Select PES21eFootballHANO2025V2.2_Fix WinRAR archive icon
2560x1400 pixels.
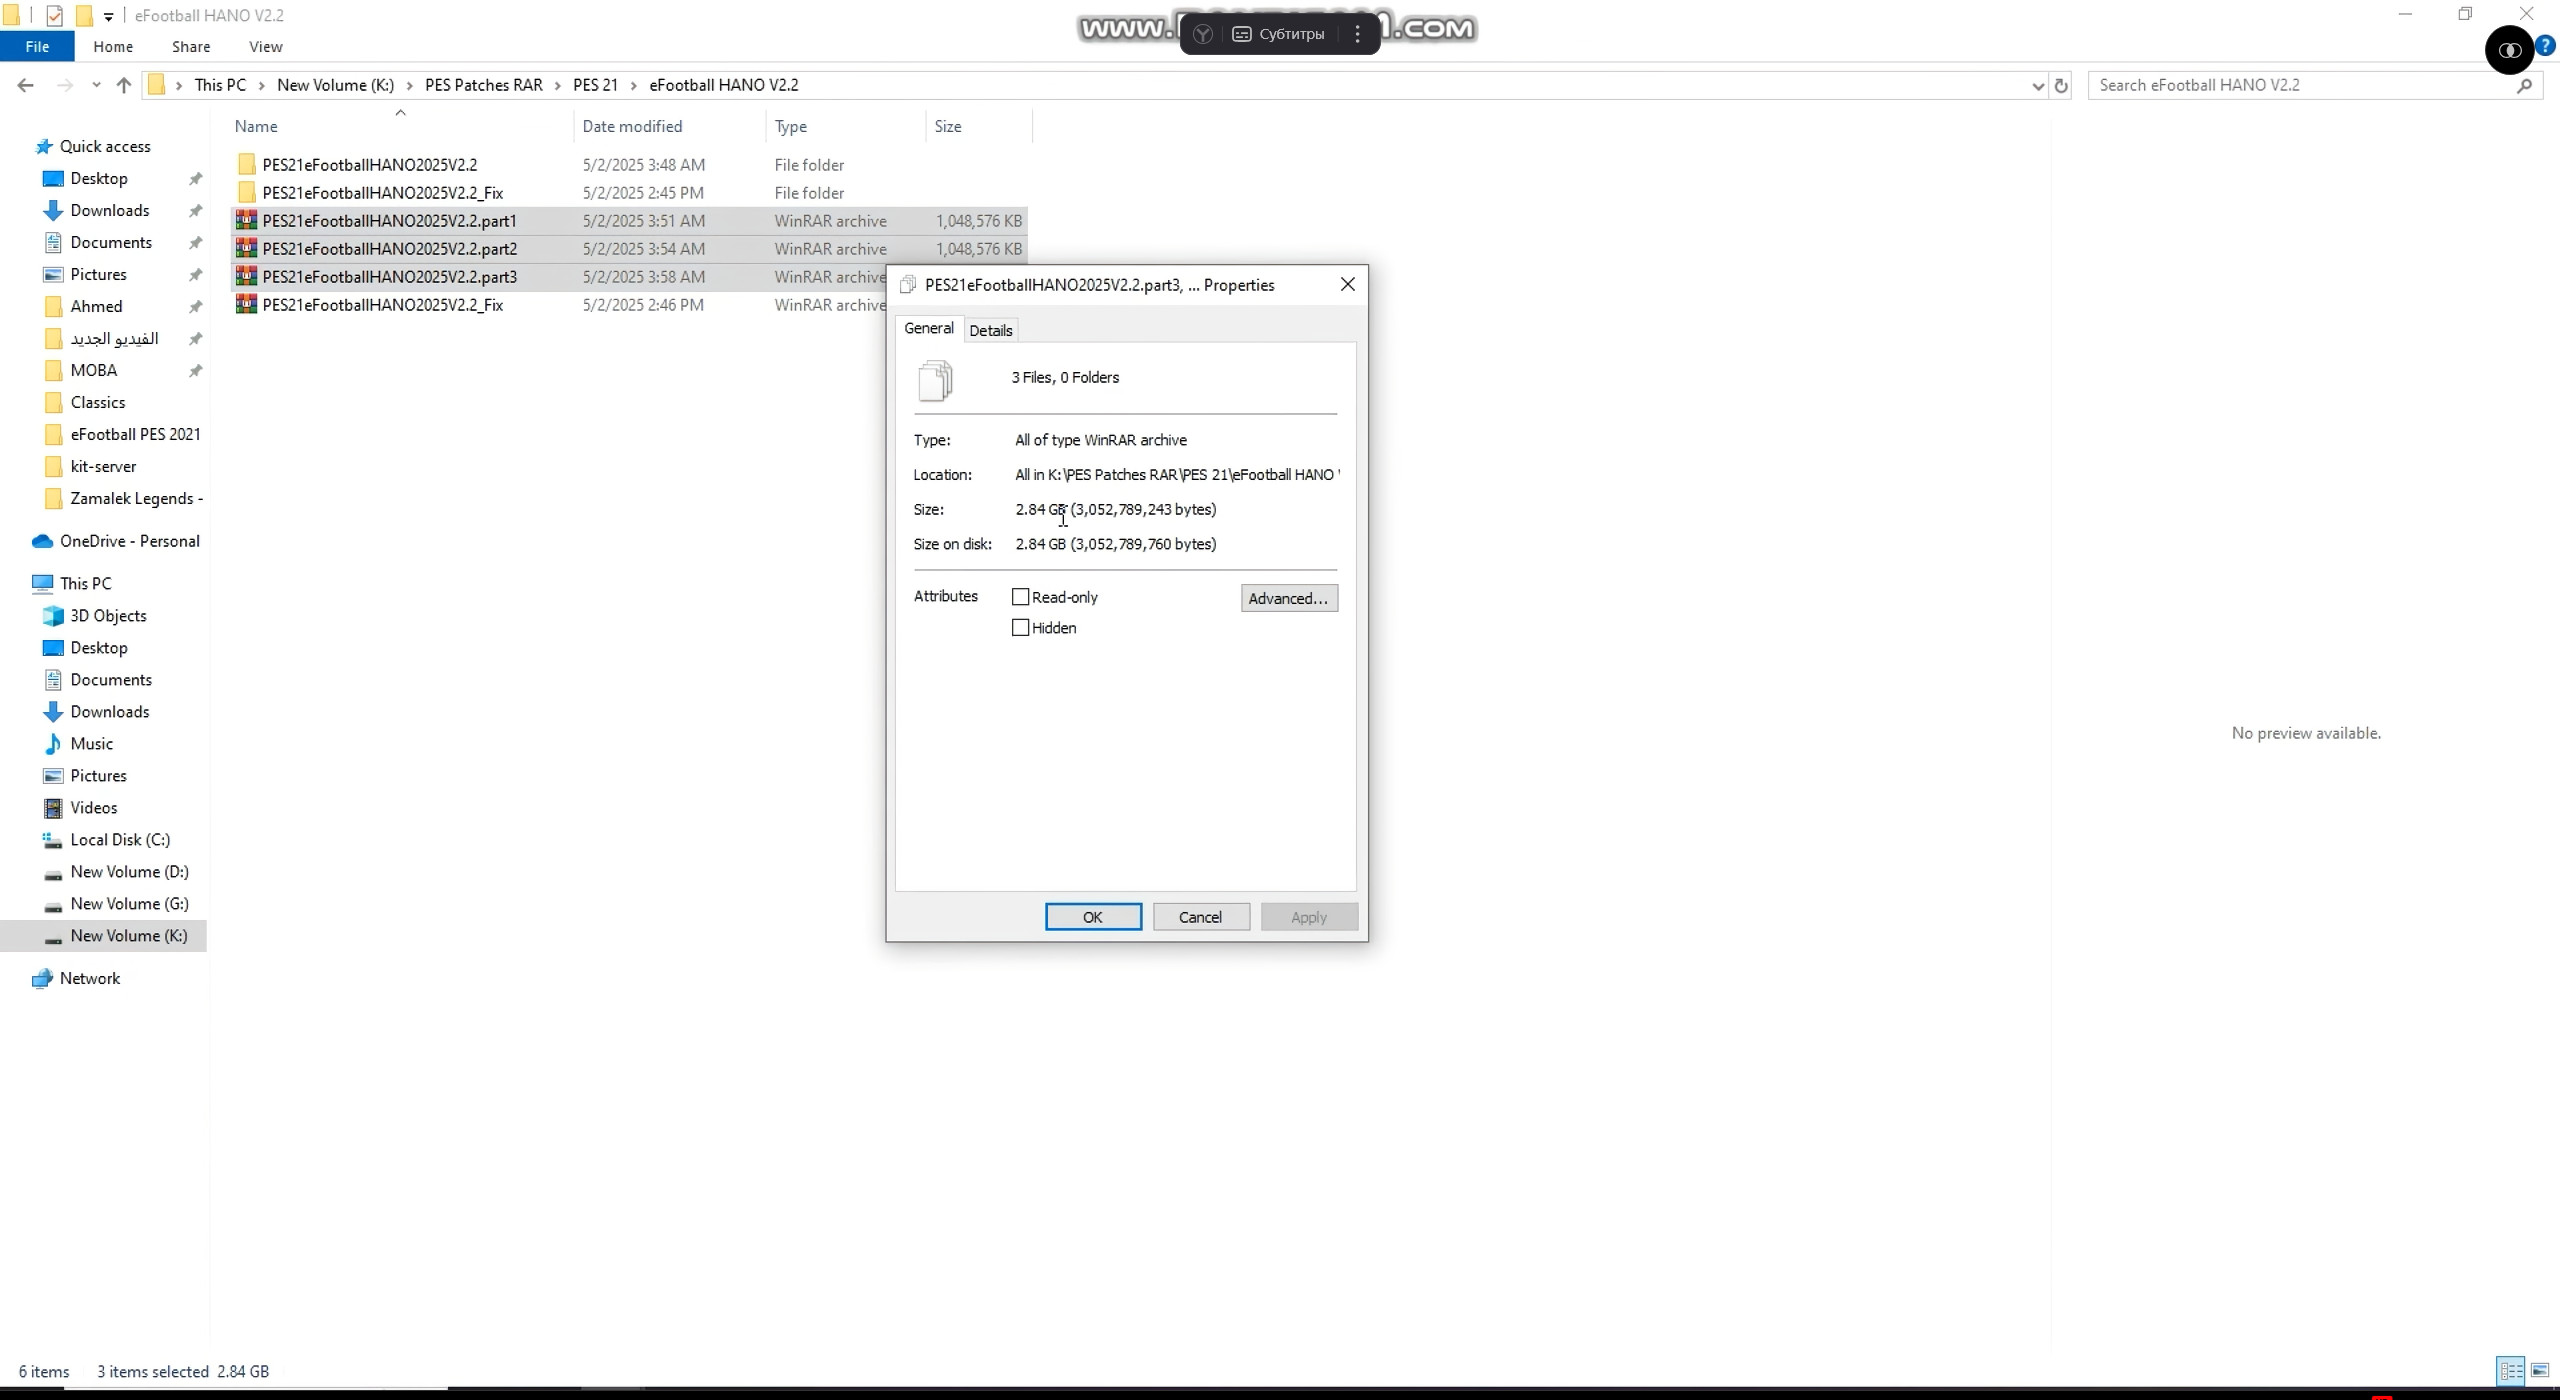[246, 305]
